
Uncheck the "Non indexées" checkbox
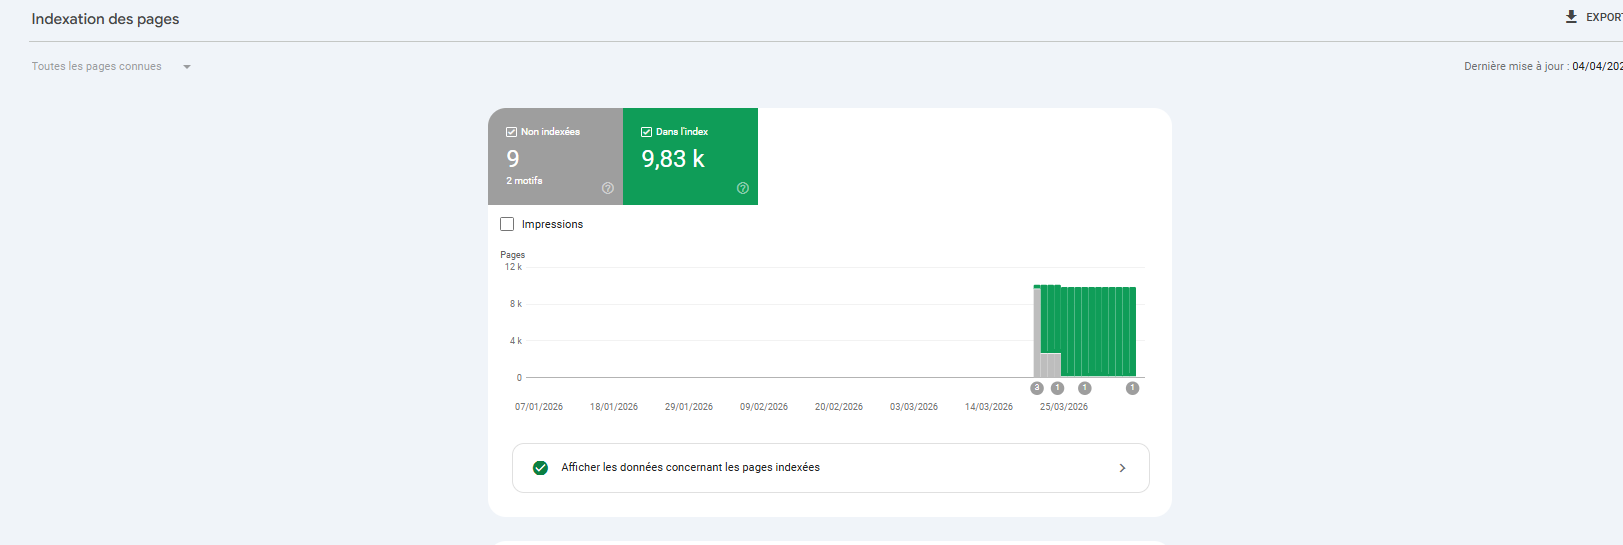[511, 132]
